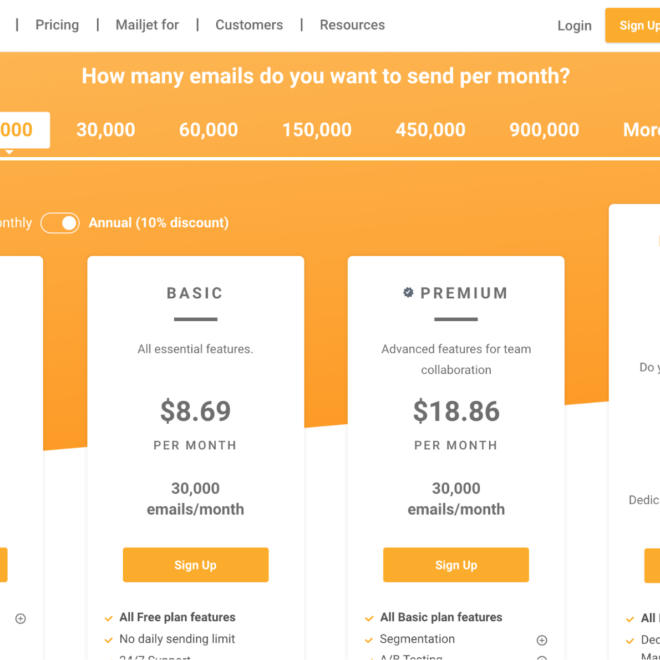Click Sign Up on the Basic plan
This screenshot has height=660, width=660.
[196, 565]
